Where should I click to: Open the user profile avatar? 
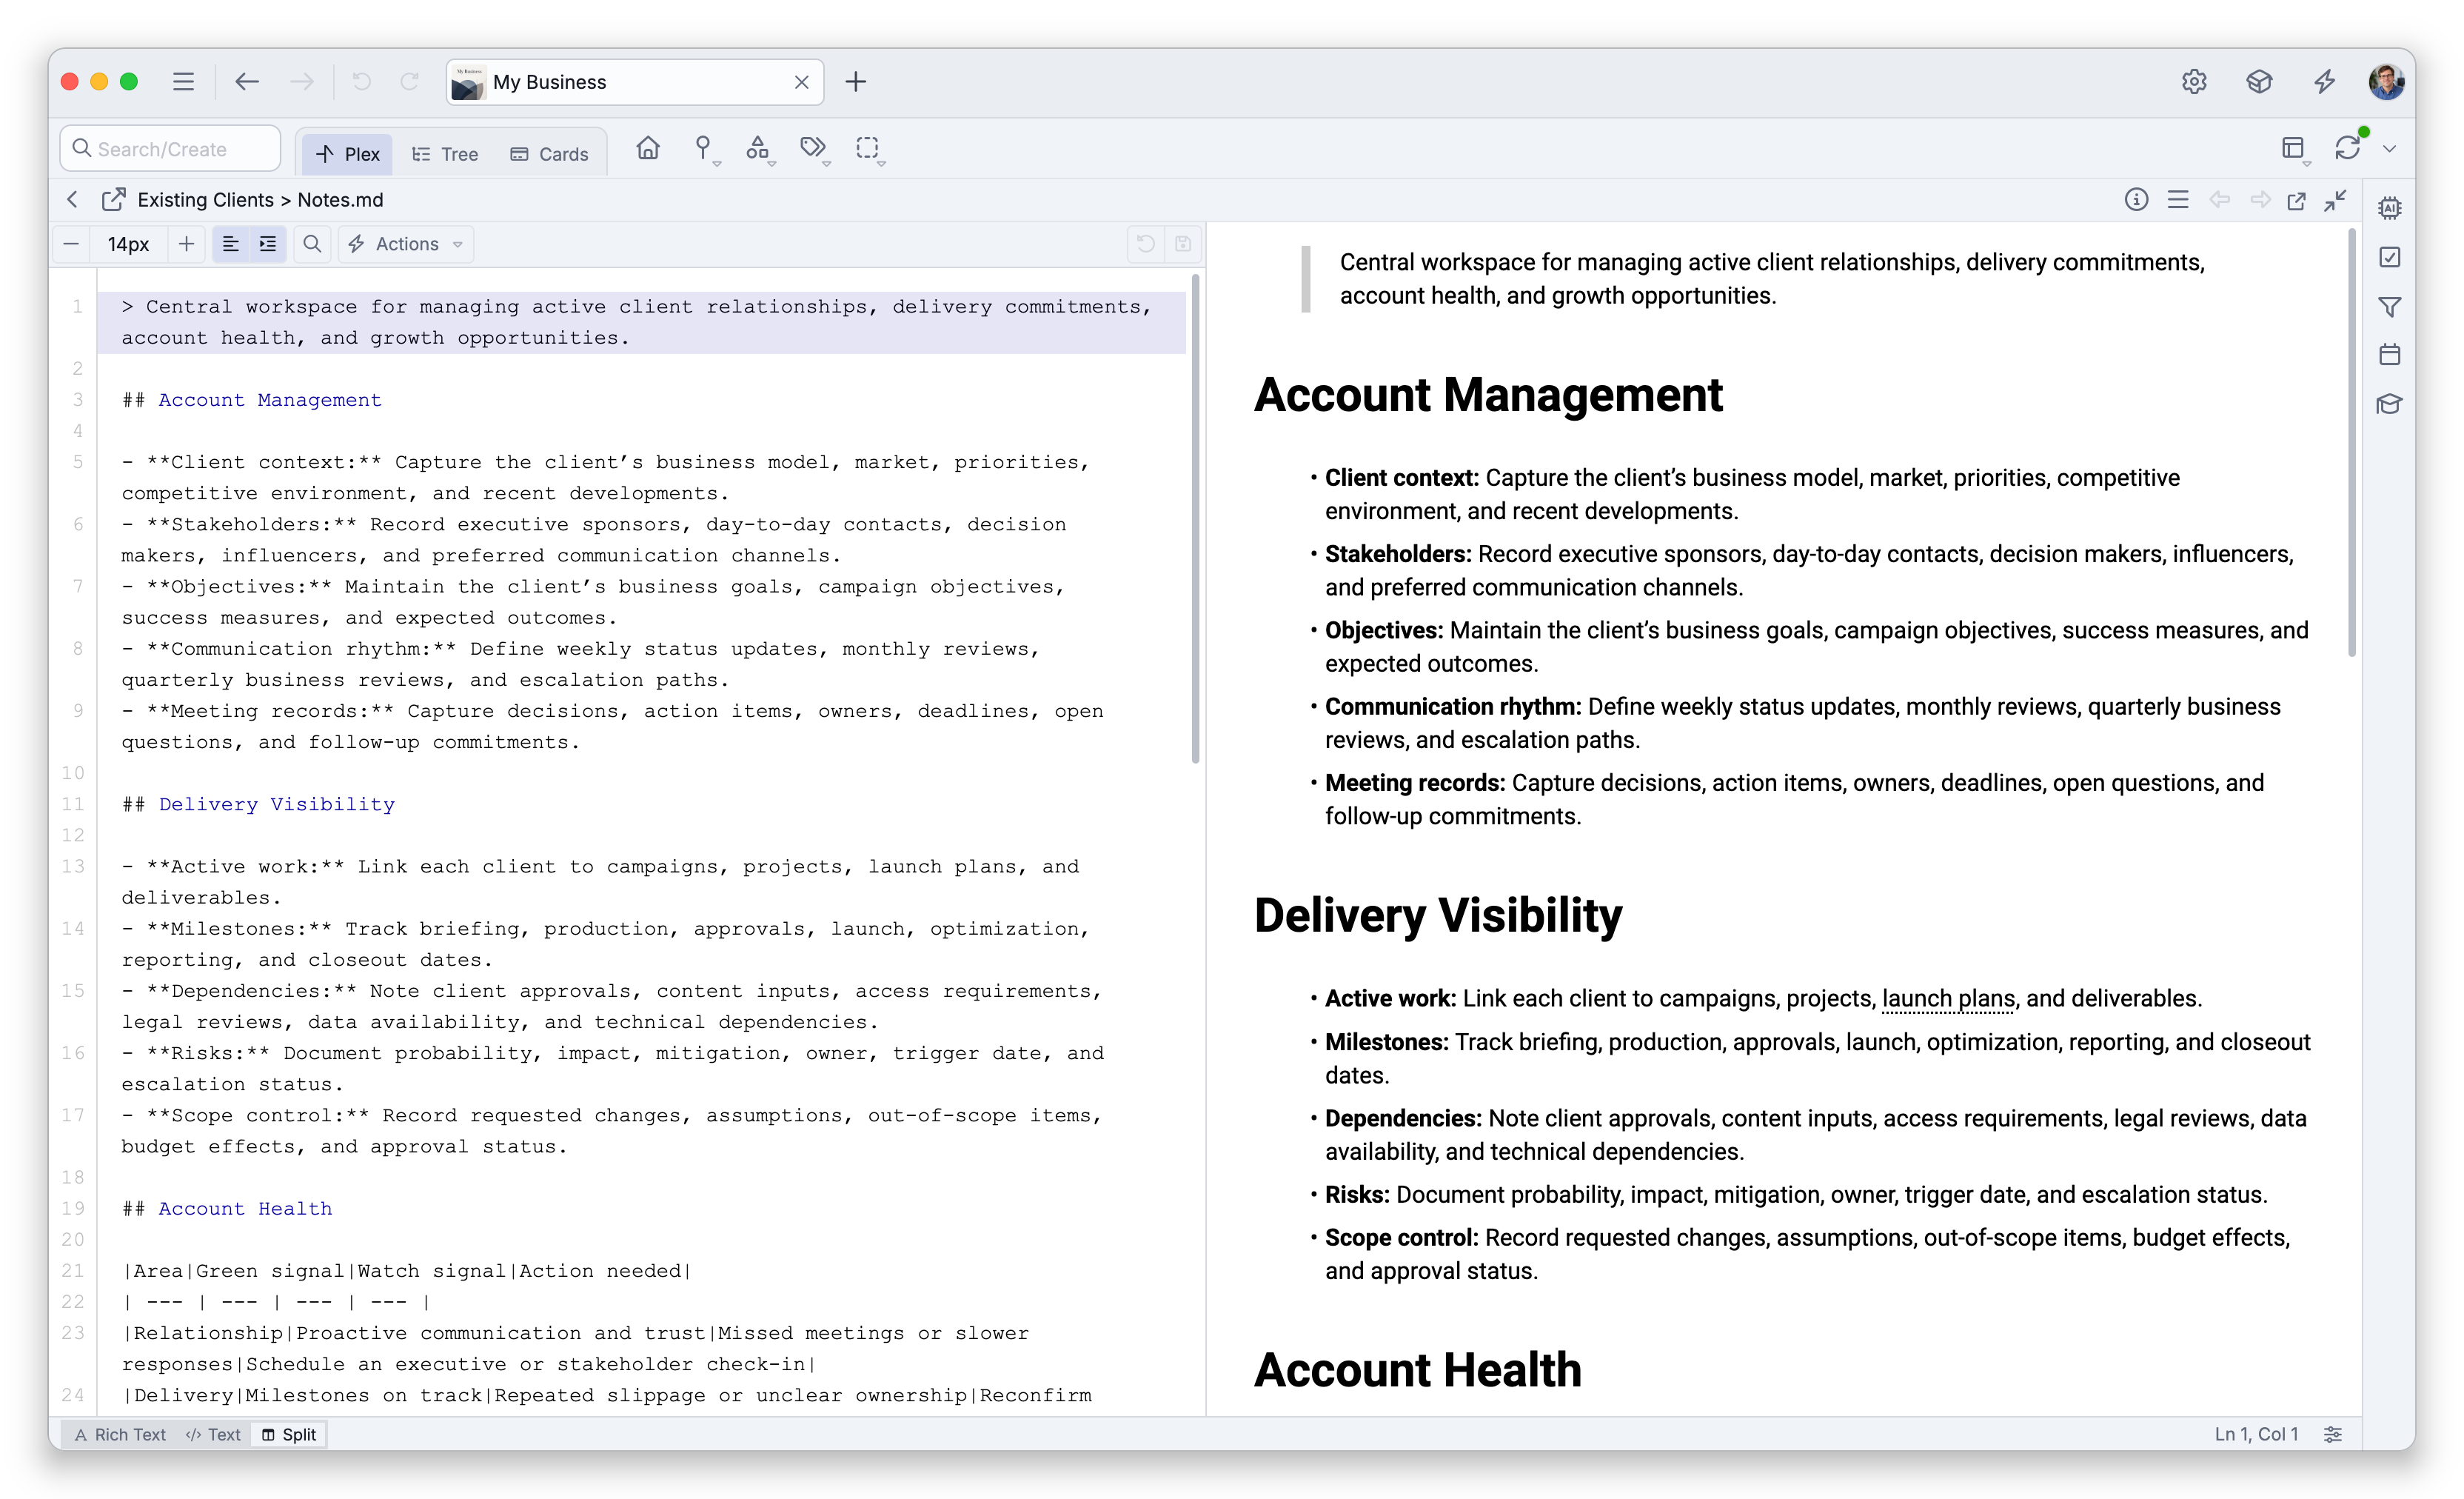2386,82
